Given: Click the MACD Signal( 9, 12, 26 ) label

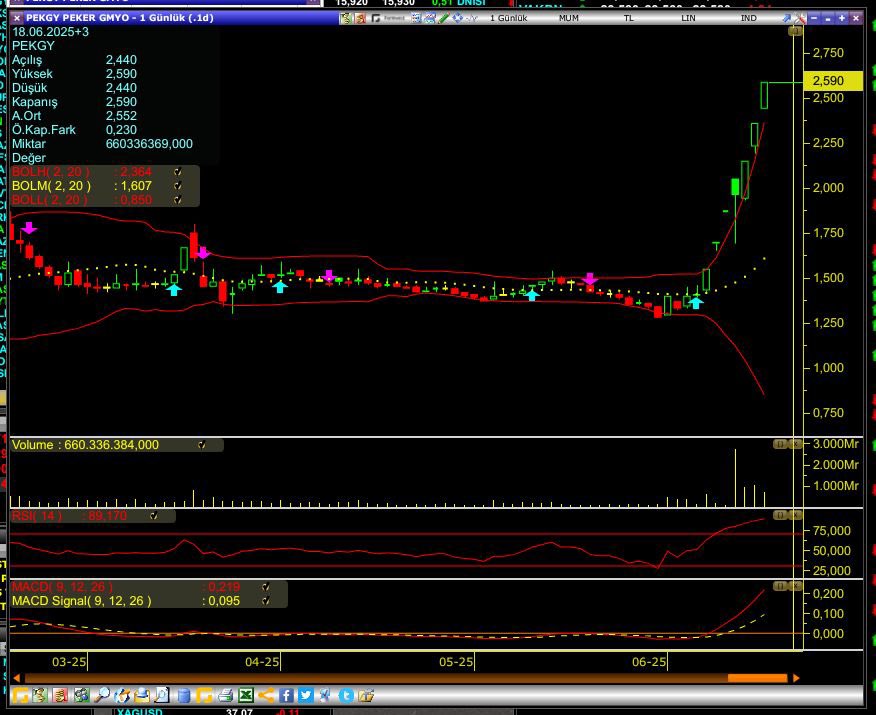Looking at the screenshot, I should tap(82, 601).
